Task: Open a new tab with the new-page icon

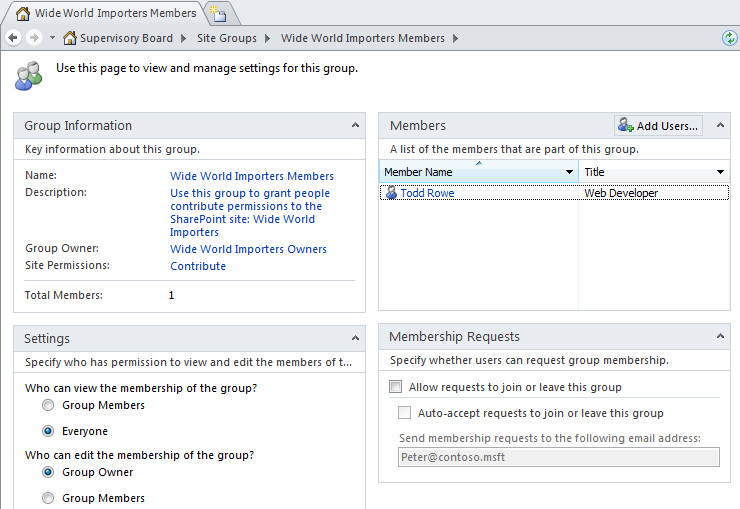Action: coord(218,14)
